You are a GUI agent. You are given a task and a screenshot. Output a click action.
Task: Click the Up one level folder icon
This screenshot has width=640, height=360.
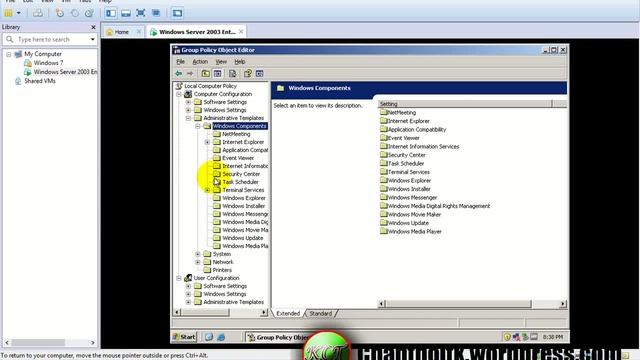pos(205,73)
